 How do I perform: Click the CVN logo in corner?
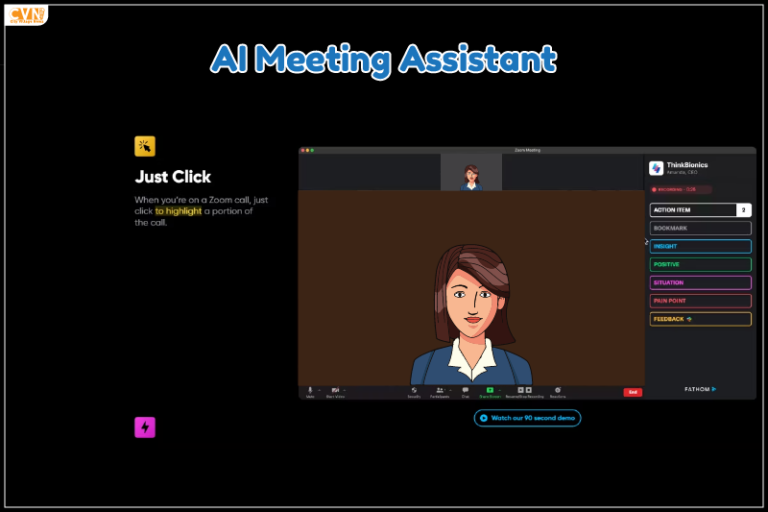pyautogui.click(x=26, y=15)
